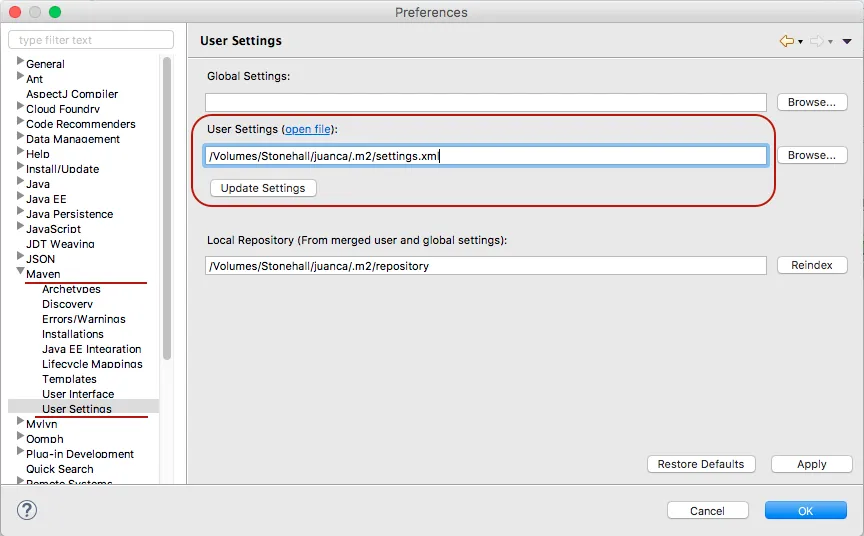Click the Global Settings path field

pos(485,102)
